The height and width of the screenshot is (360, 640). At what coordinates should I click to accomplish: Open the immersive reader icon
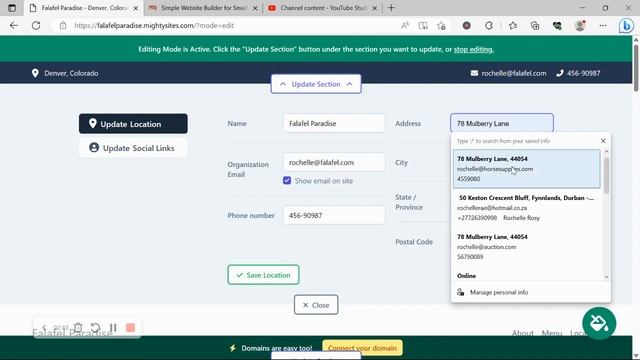423,25
